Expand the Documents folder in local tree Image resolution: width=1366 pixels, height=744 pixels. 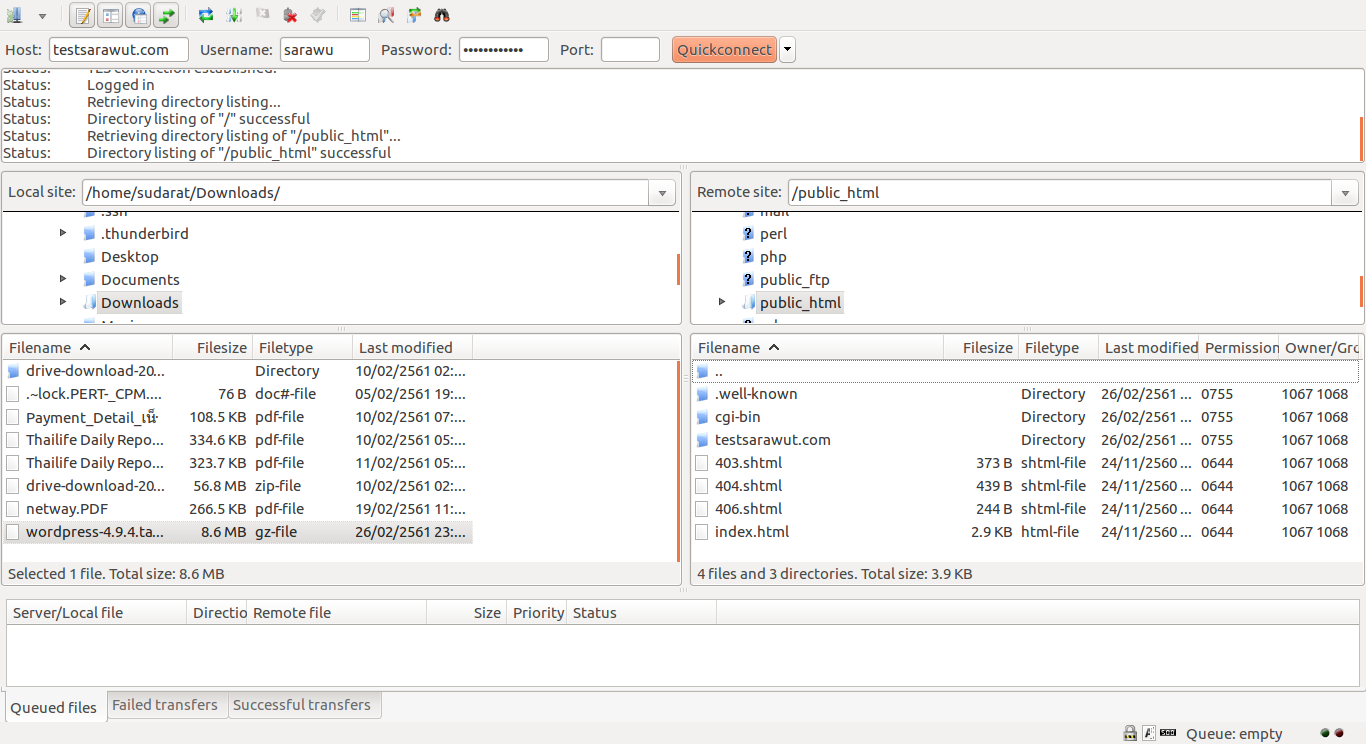point(63,279)
